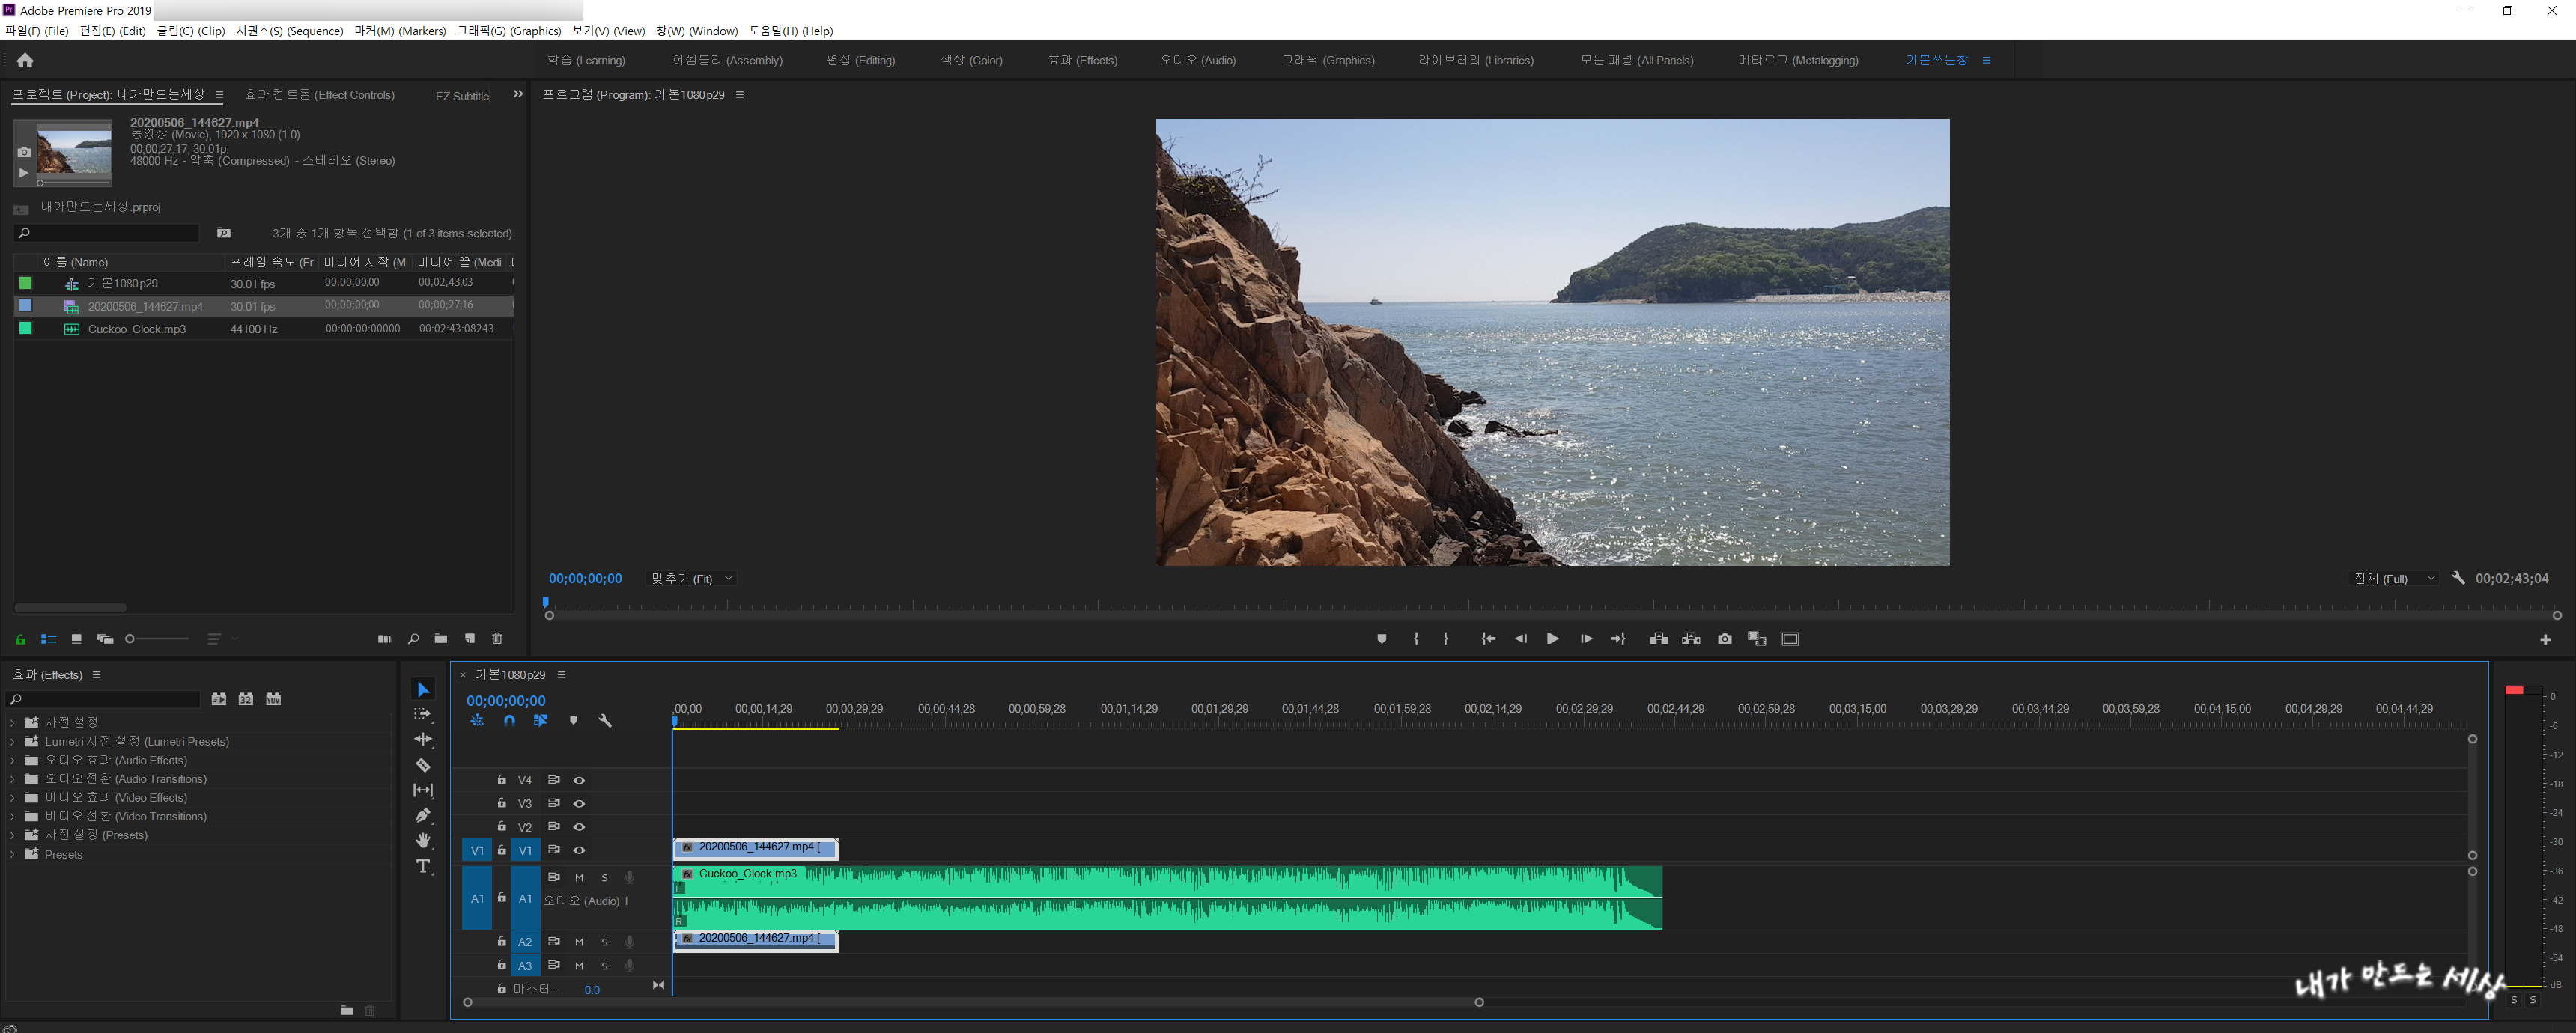2576x1033 pixels.
Task: Open the Effect Controls panel tab
Action: click(x=319, y=95)
